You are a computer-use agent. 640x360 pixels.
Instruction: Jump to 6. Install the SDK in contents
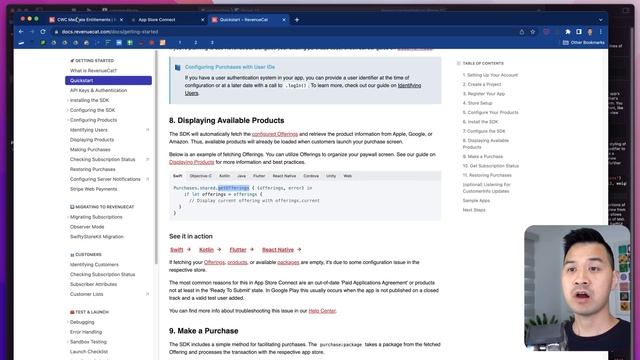(480, 122)
